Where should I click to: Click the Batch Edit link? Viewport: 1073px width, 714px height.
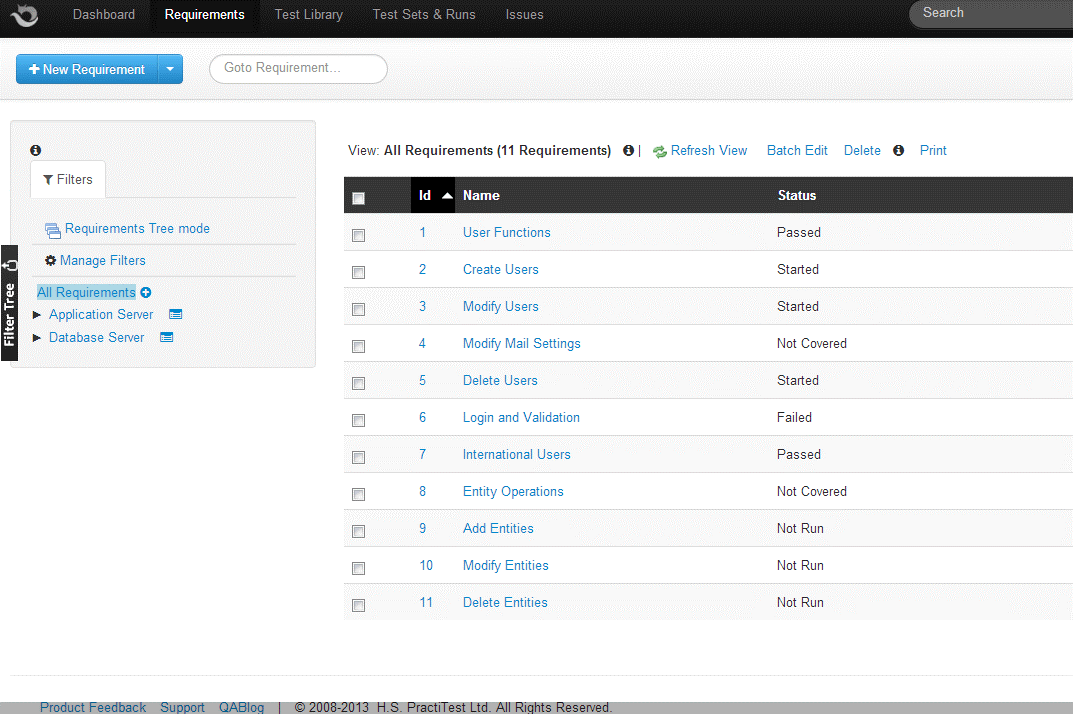pos(797,151)
